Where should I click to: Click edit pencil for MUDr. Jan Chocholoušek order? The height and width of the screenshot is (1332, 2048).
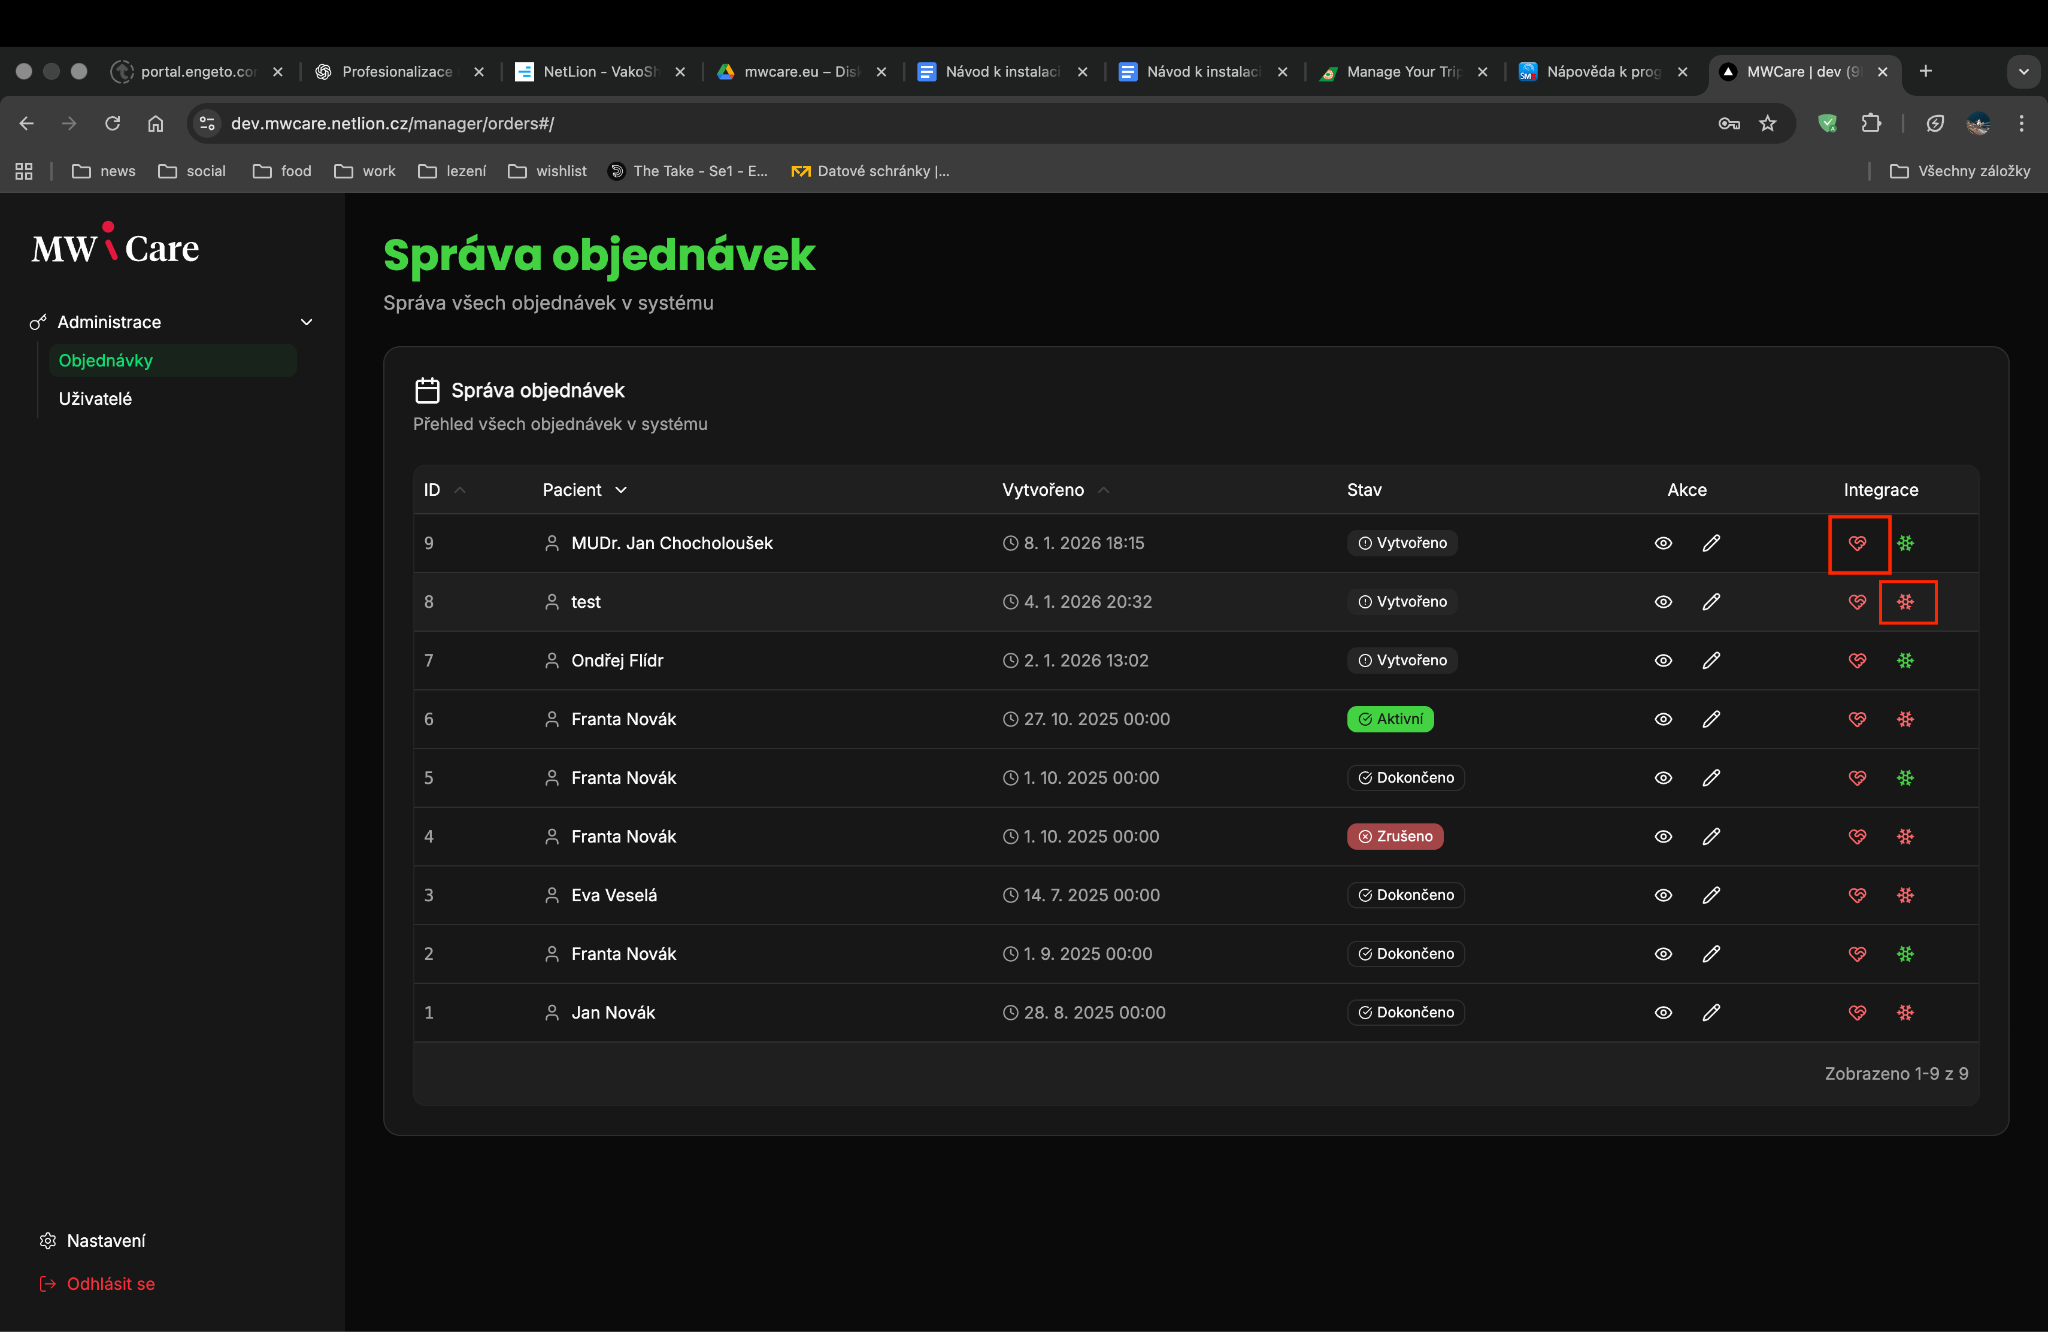coord(1711,543)
